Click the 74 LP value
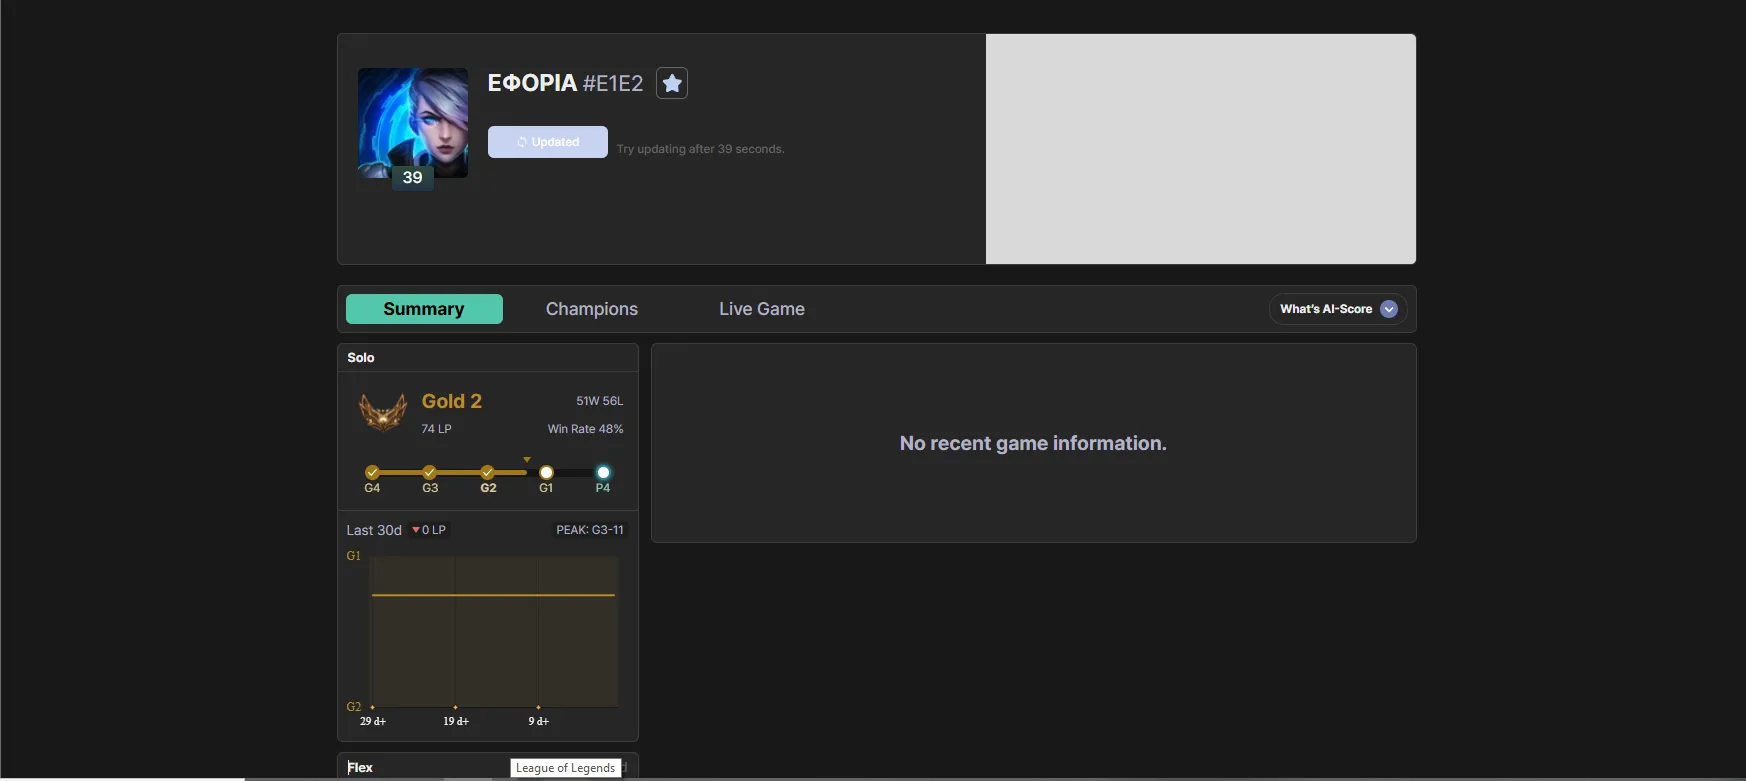The width and height of the screenshot is (1746, 781). click(x=436, y=429)
